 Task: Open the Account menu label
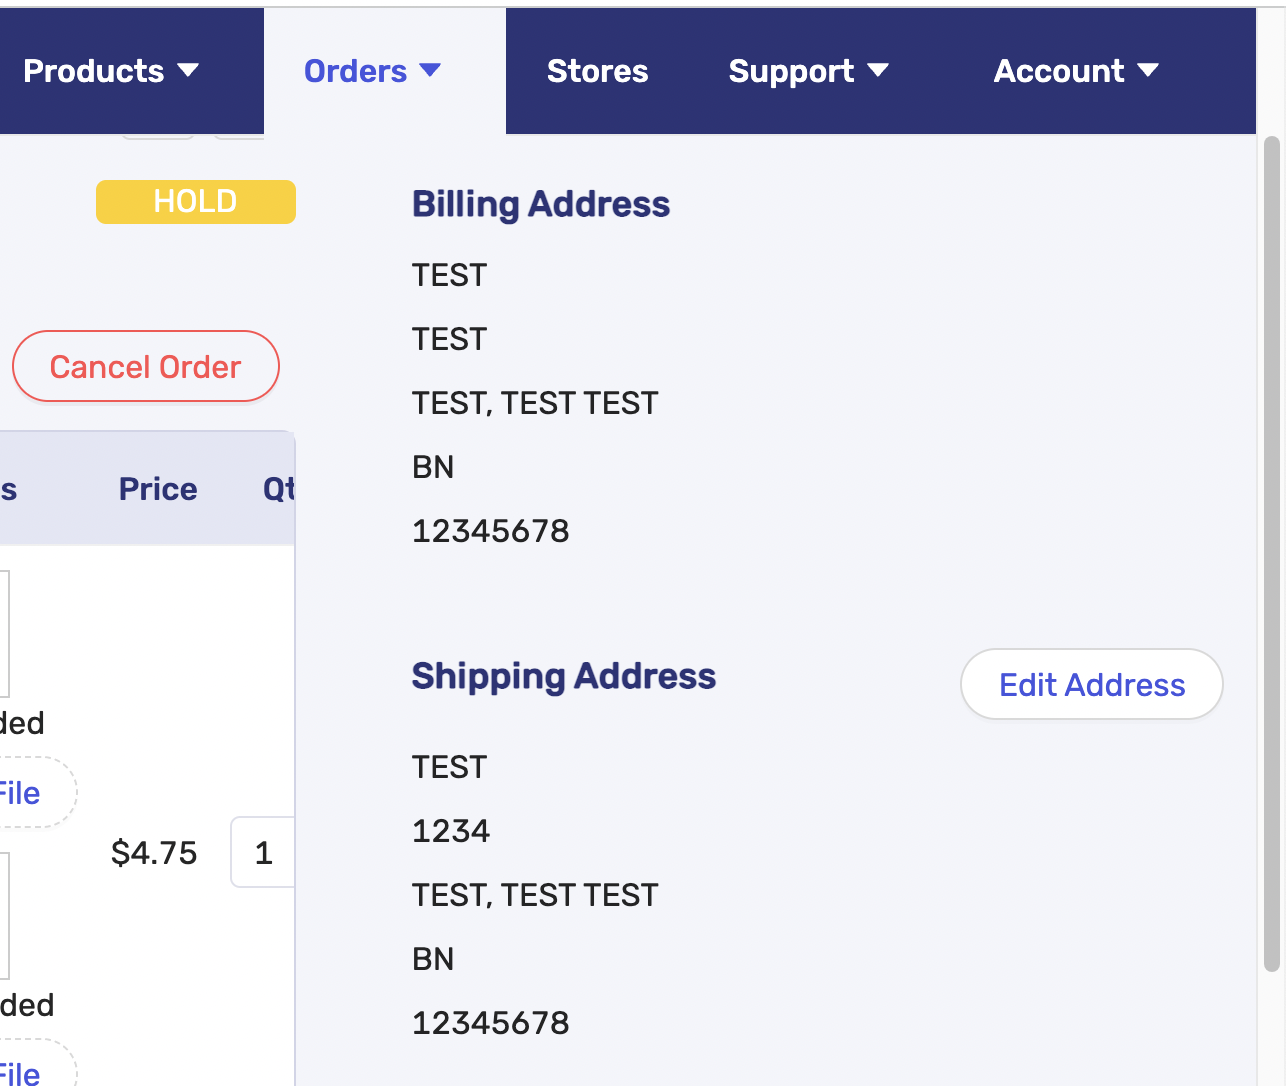[1059, 71]
